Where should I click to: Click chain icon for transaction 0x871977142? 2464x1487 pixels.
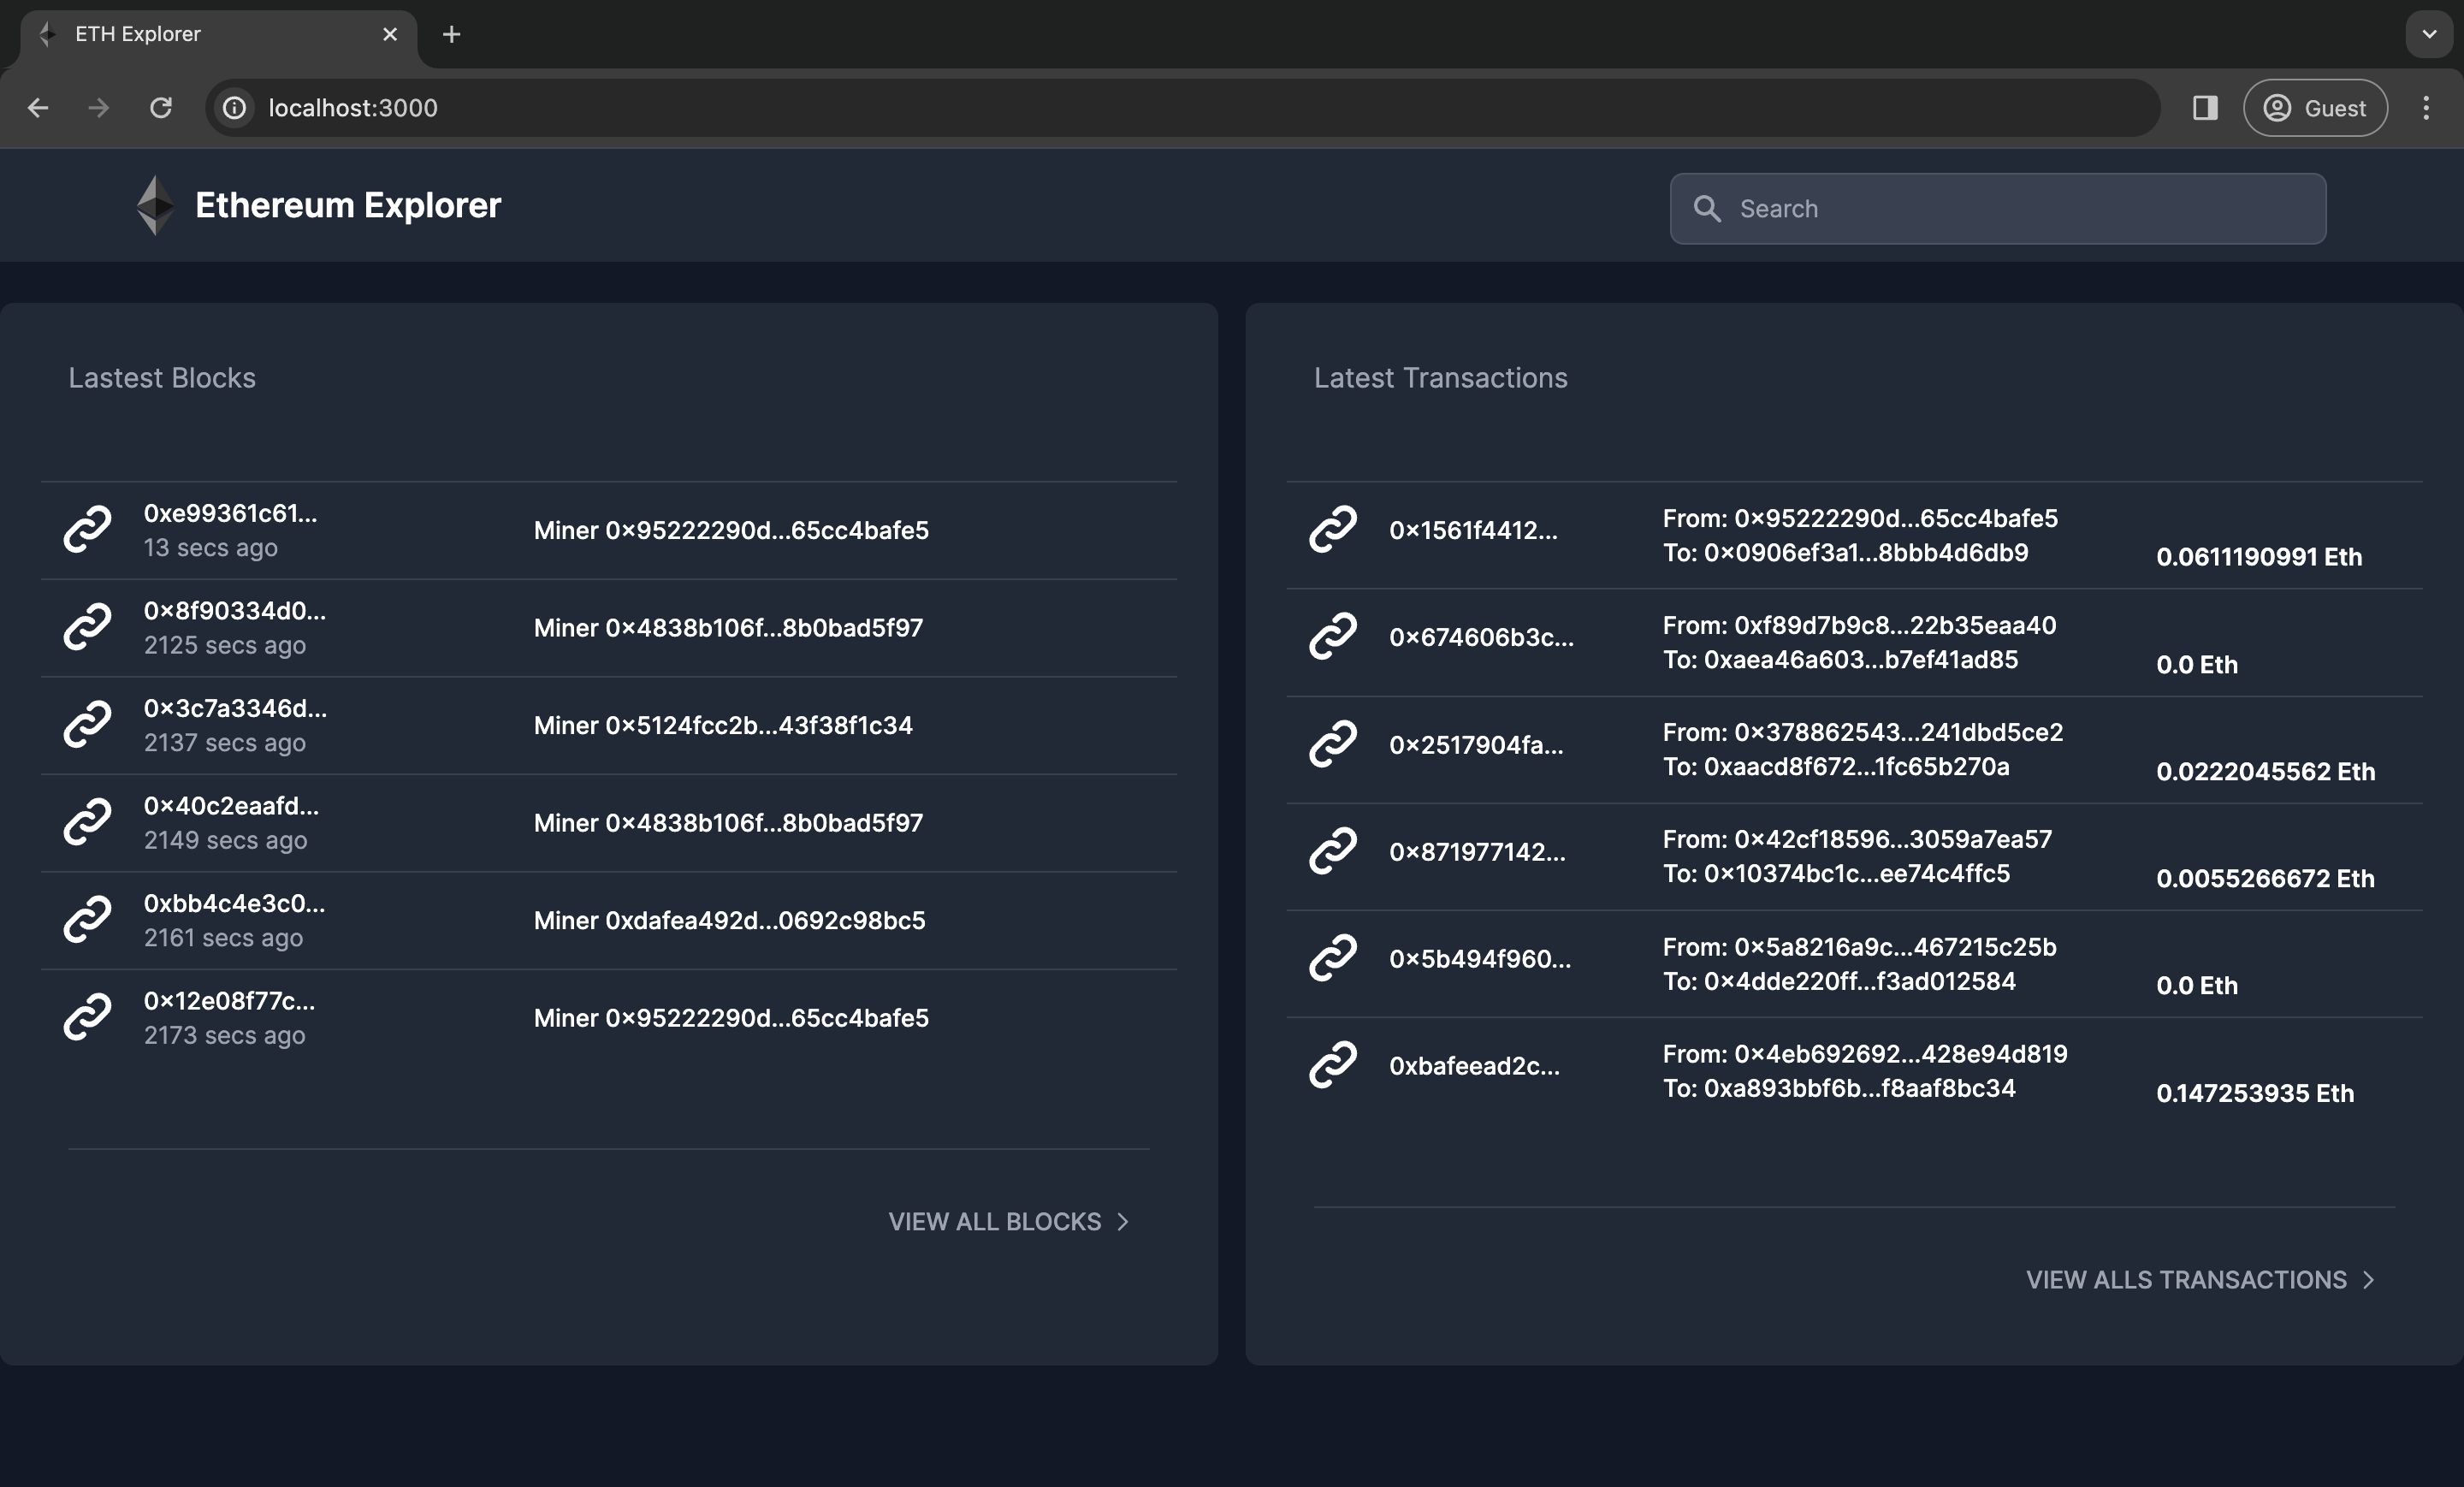click(1333, 851)
